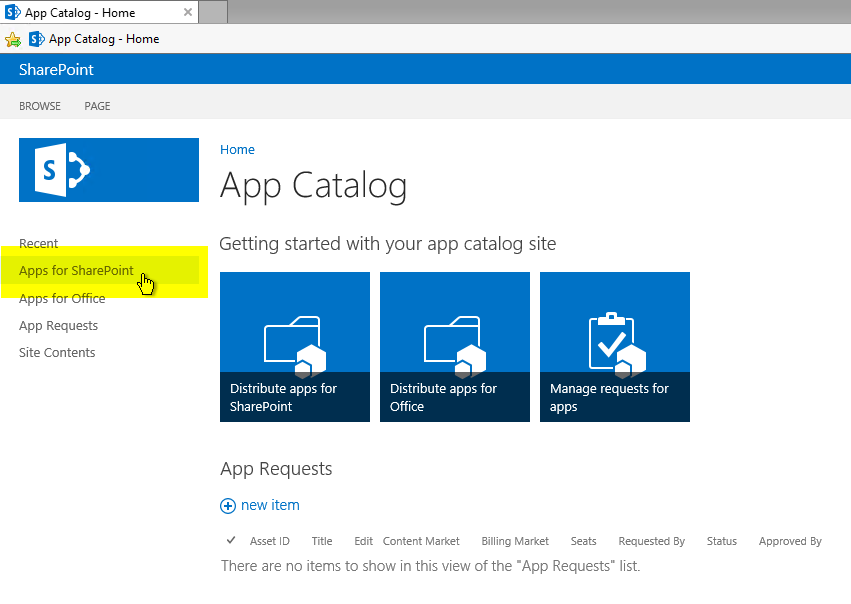This screenshot has height=604, width=851.
Task: Click the Home breadcrumb link
Action: pos(237,150)
